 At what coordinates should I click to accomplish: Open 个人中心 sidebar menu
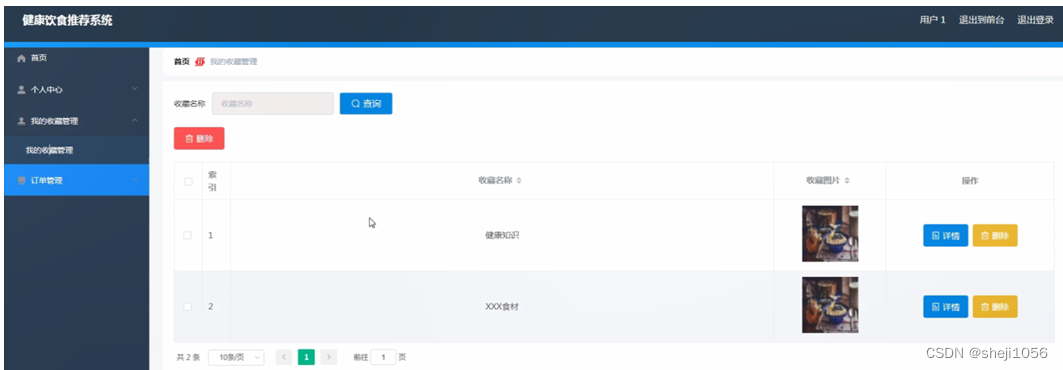point(77,89)
